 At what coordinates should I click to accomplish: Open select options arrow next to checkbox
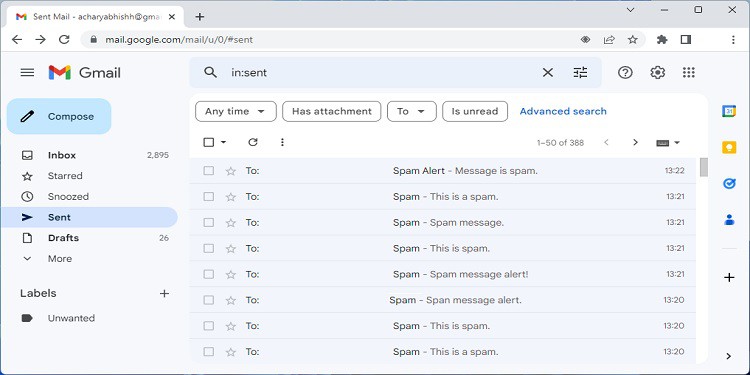tap(223, 142)
